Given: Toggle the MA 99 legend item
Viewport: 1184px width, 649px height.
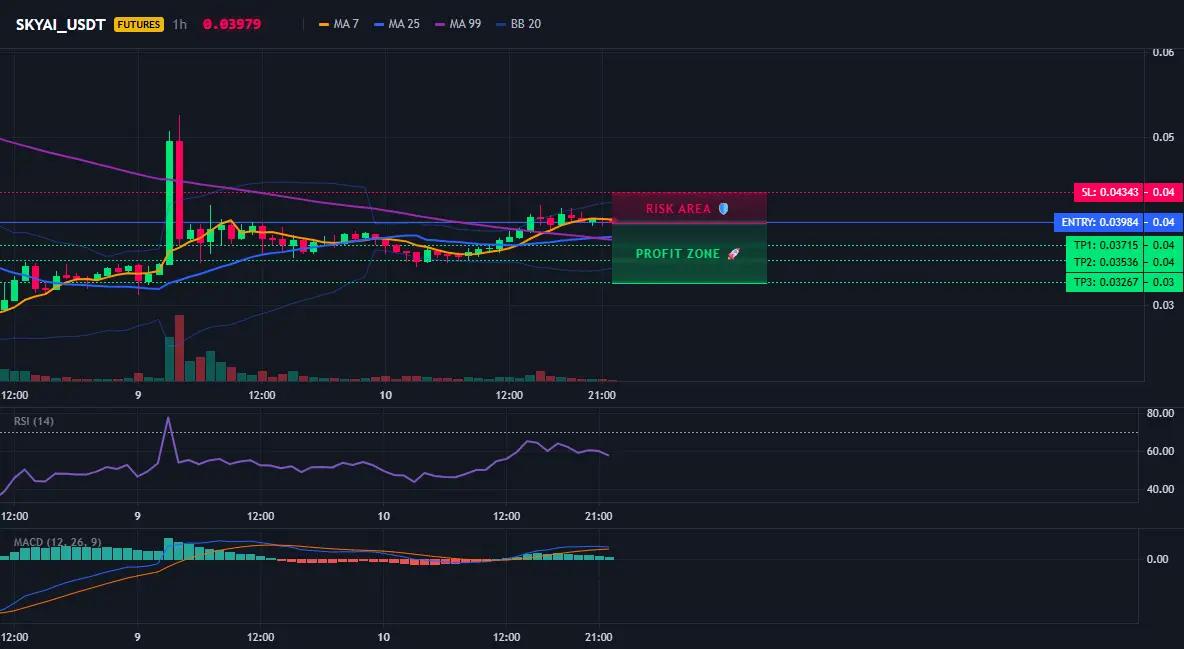Looking at the screenshot, I should pos(458,24).
